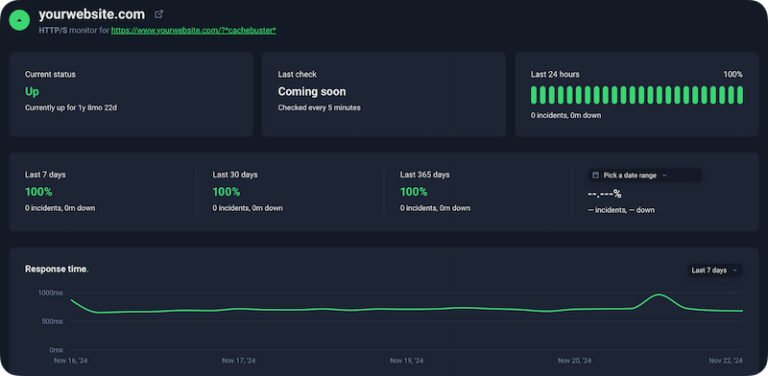Click the green Up current status text

[32, 92]
